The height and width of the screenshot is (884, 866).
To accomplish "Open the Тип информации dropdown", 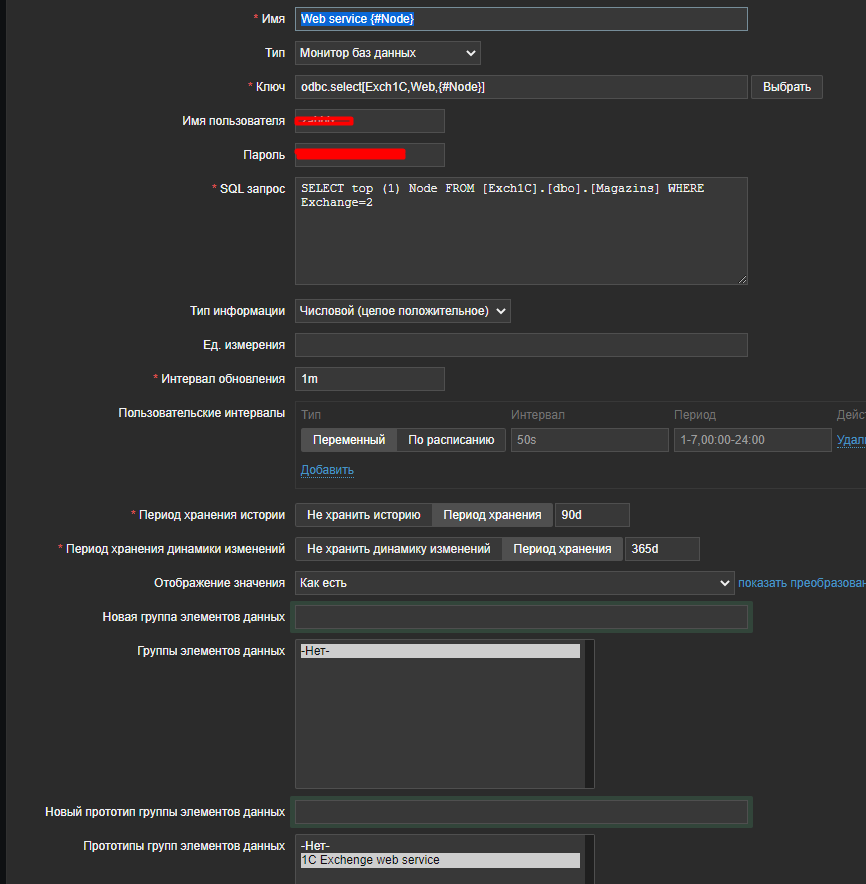I will (402, 311).
